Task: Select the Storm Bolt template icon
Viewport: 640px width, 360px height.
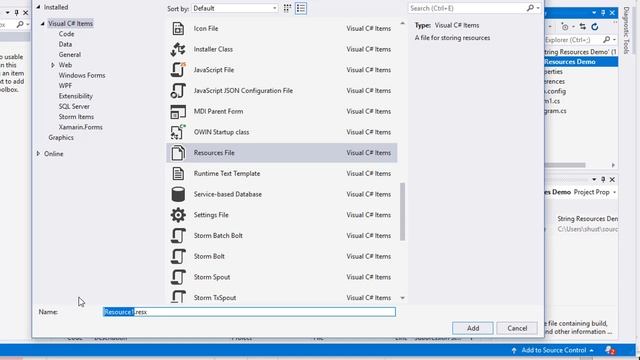Action: point(178,256)
